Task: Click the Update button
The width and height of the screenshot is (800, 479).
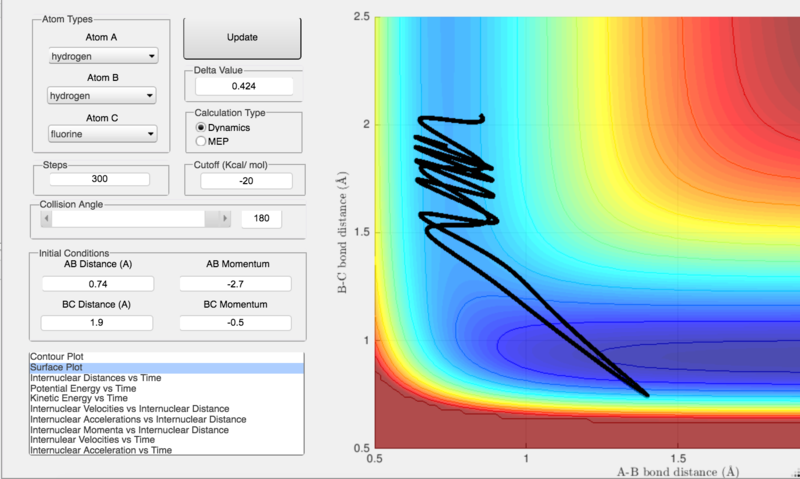Action: pyautogui.click(x=242, y=38)
